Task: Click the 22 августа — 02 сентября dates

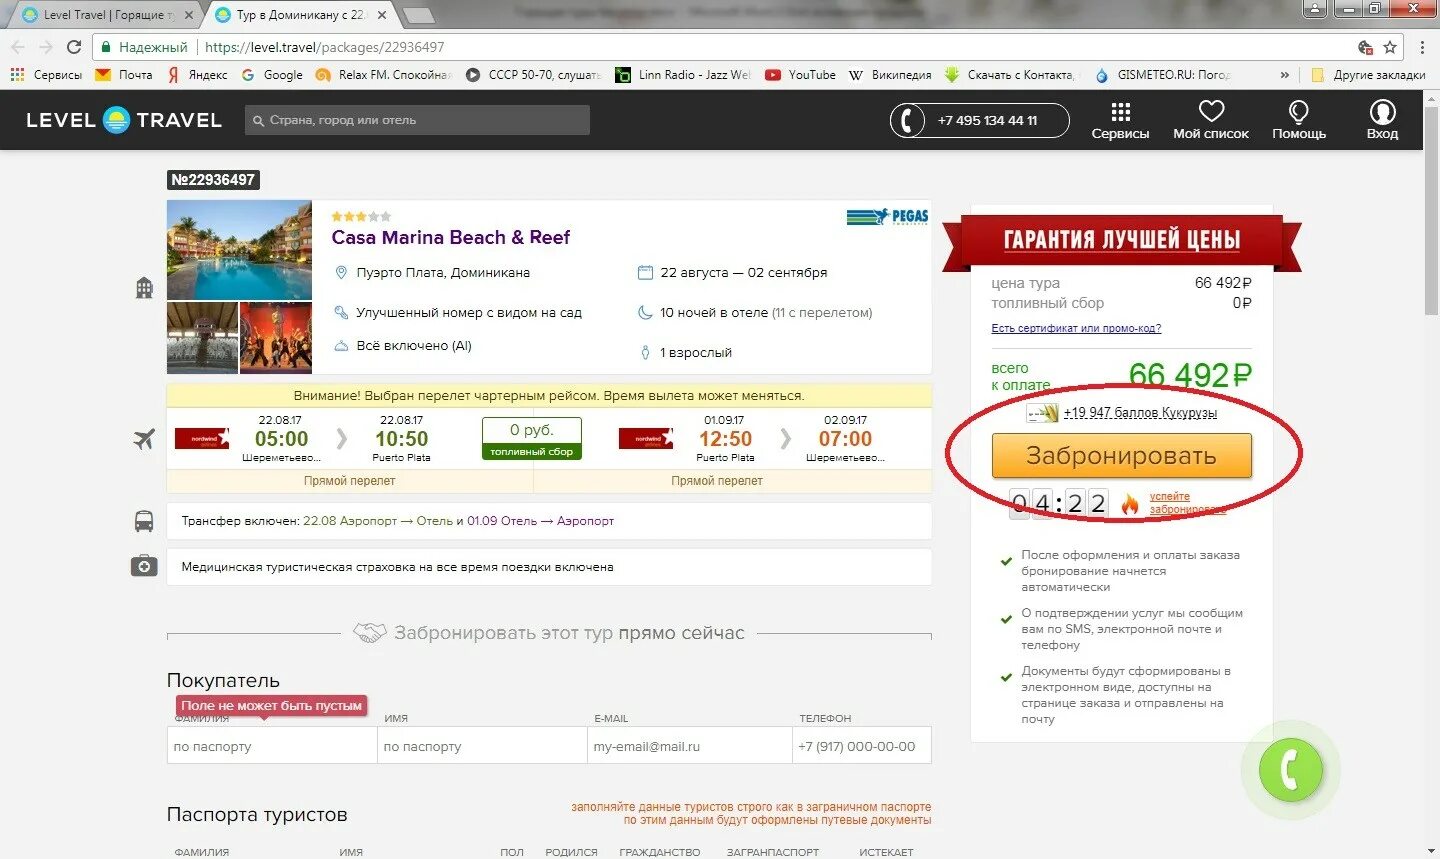Action: pyautogui.click(x=743, y=272)
